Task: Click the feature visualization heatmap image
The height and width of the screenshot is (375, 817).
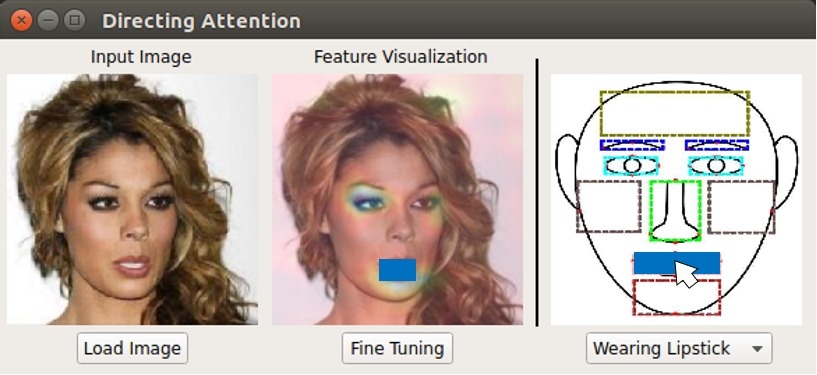Action: 397,199
